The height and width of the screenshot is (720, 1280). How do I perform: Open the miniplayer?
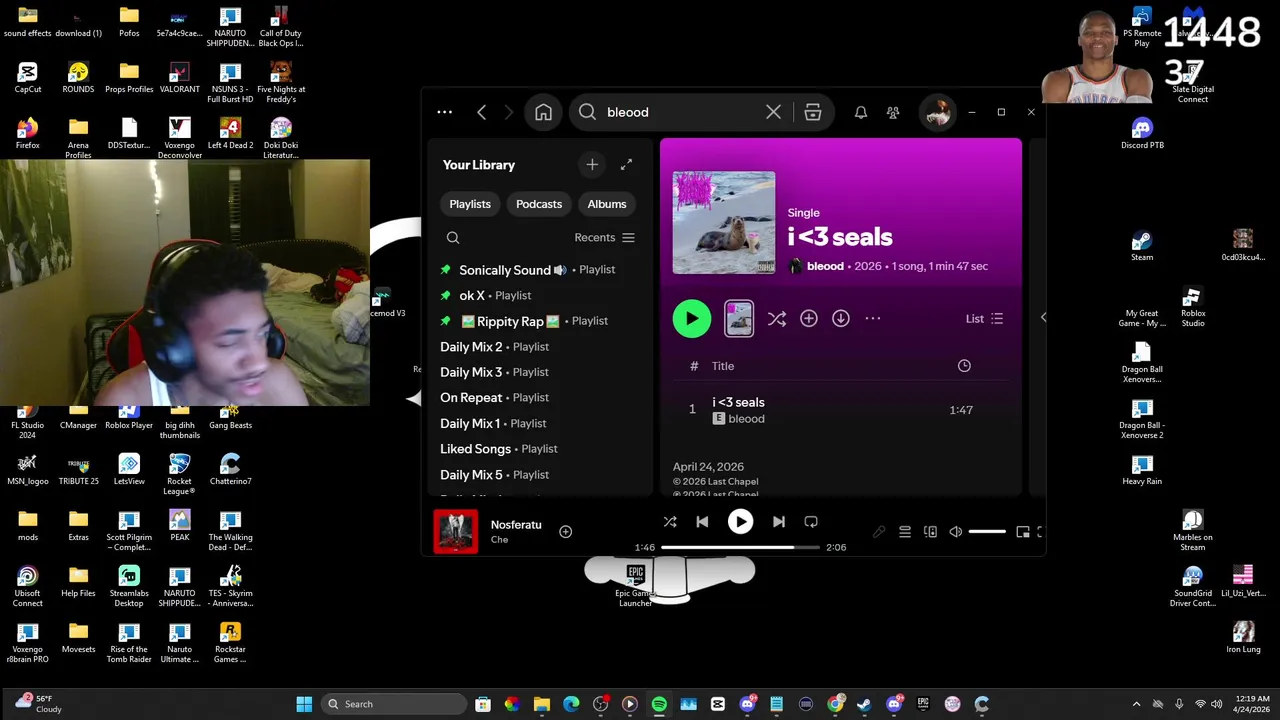click(1023, 532)
